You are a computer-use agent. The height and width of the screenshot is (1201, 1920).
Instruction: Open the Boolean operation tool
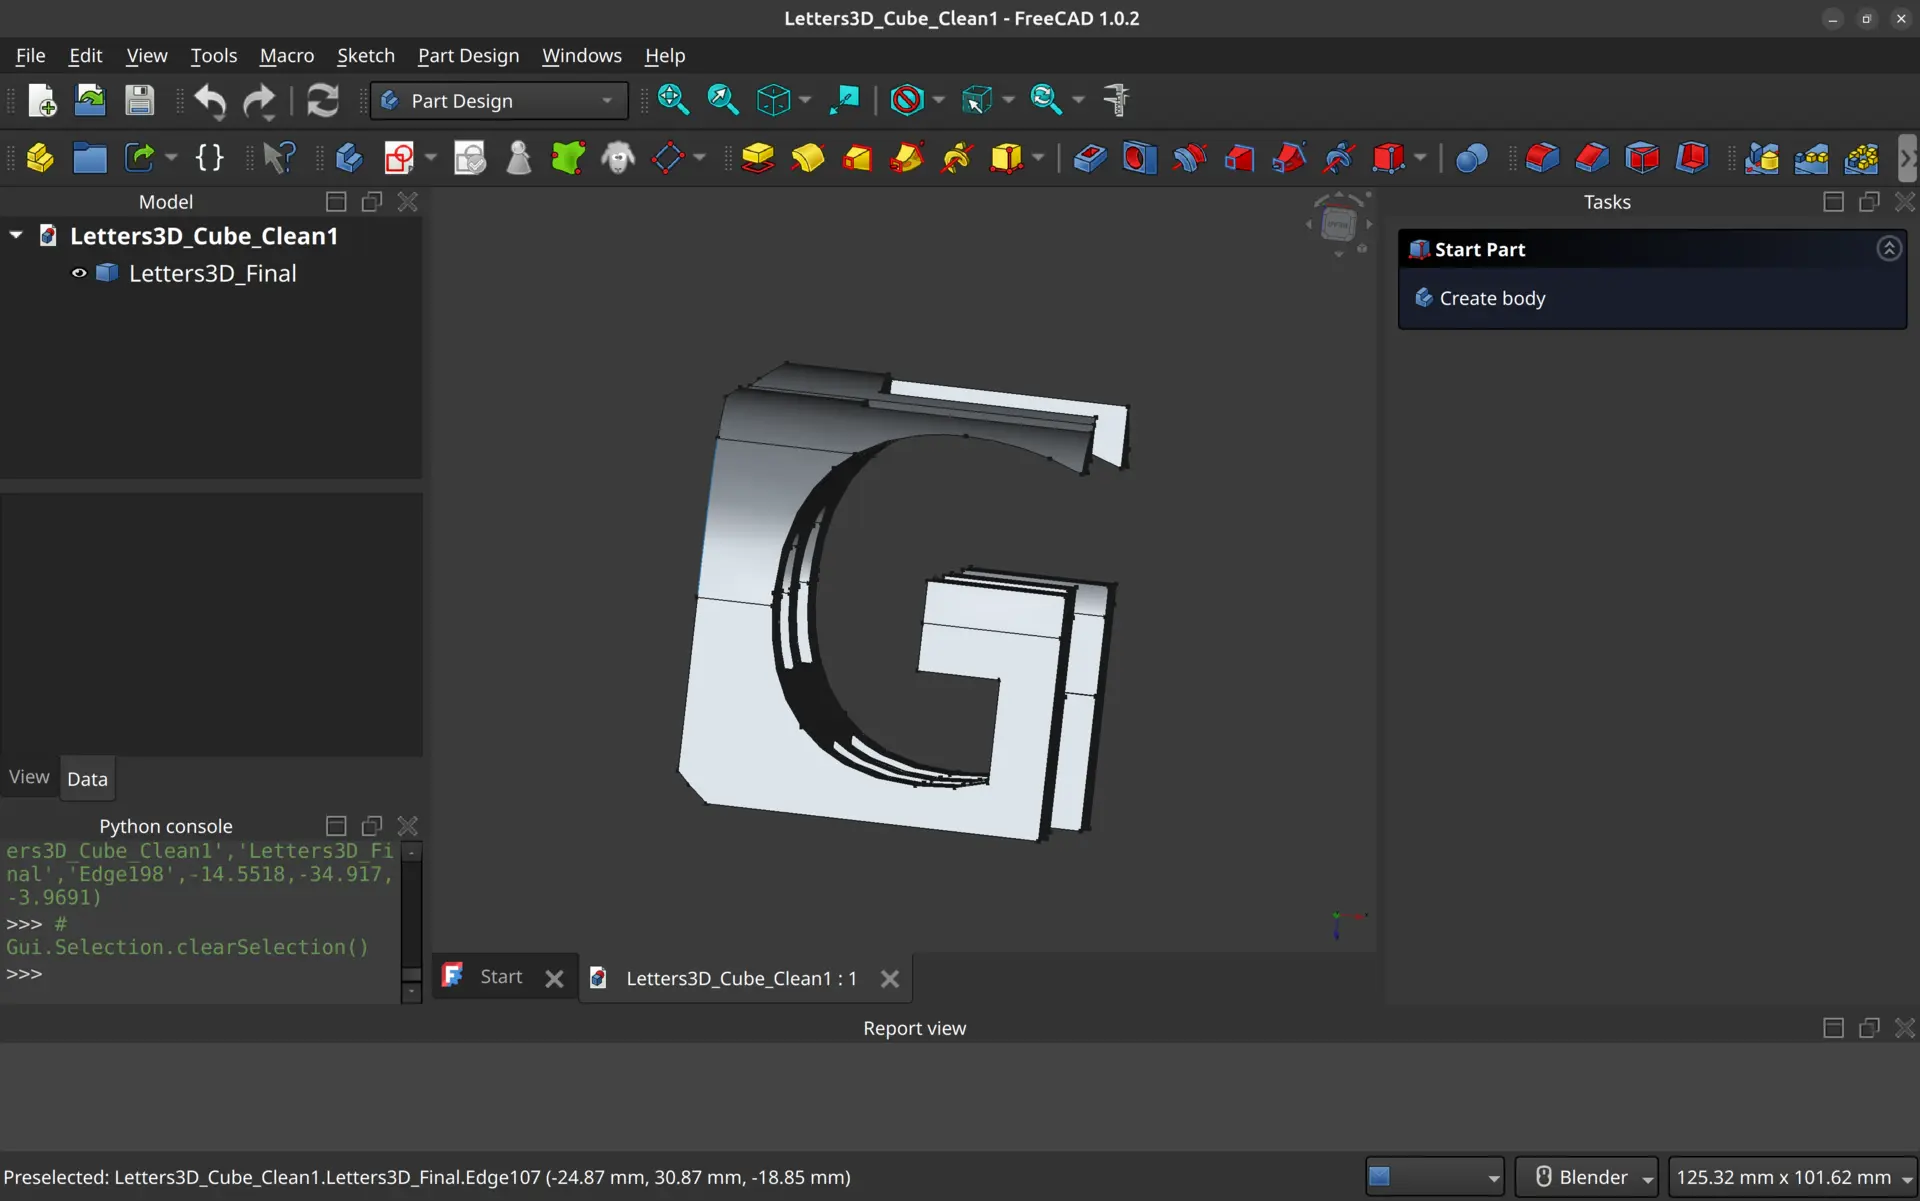[1471, 158]
